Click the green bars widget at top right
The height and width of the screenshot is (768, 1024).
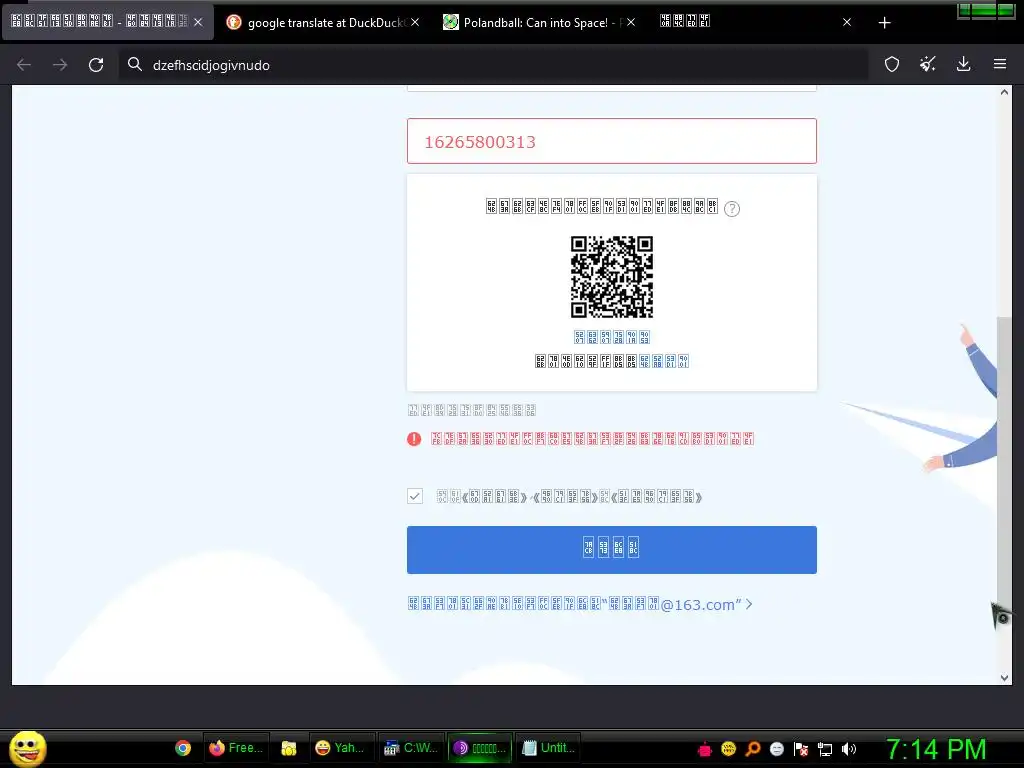coord(985,10)
